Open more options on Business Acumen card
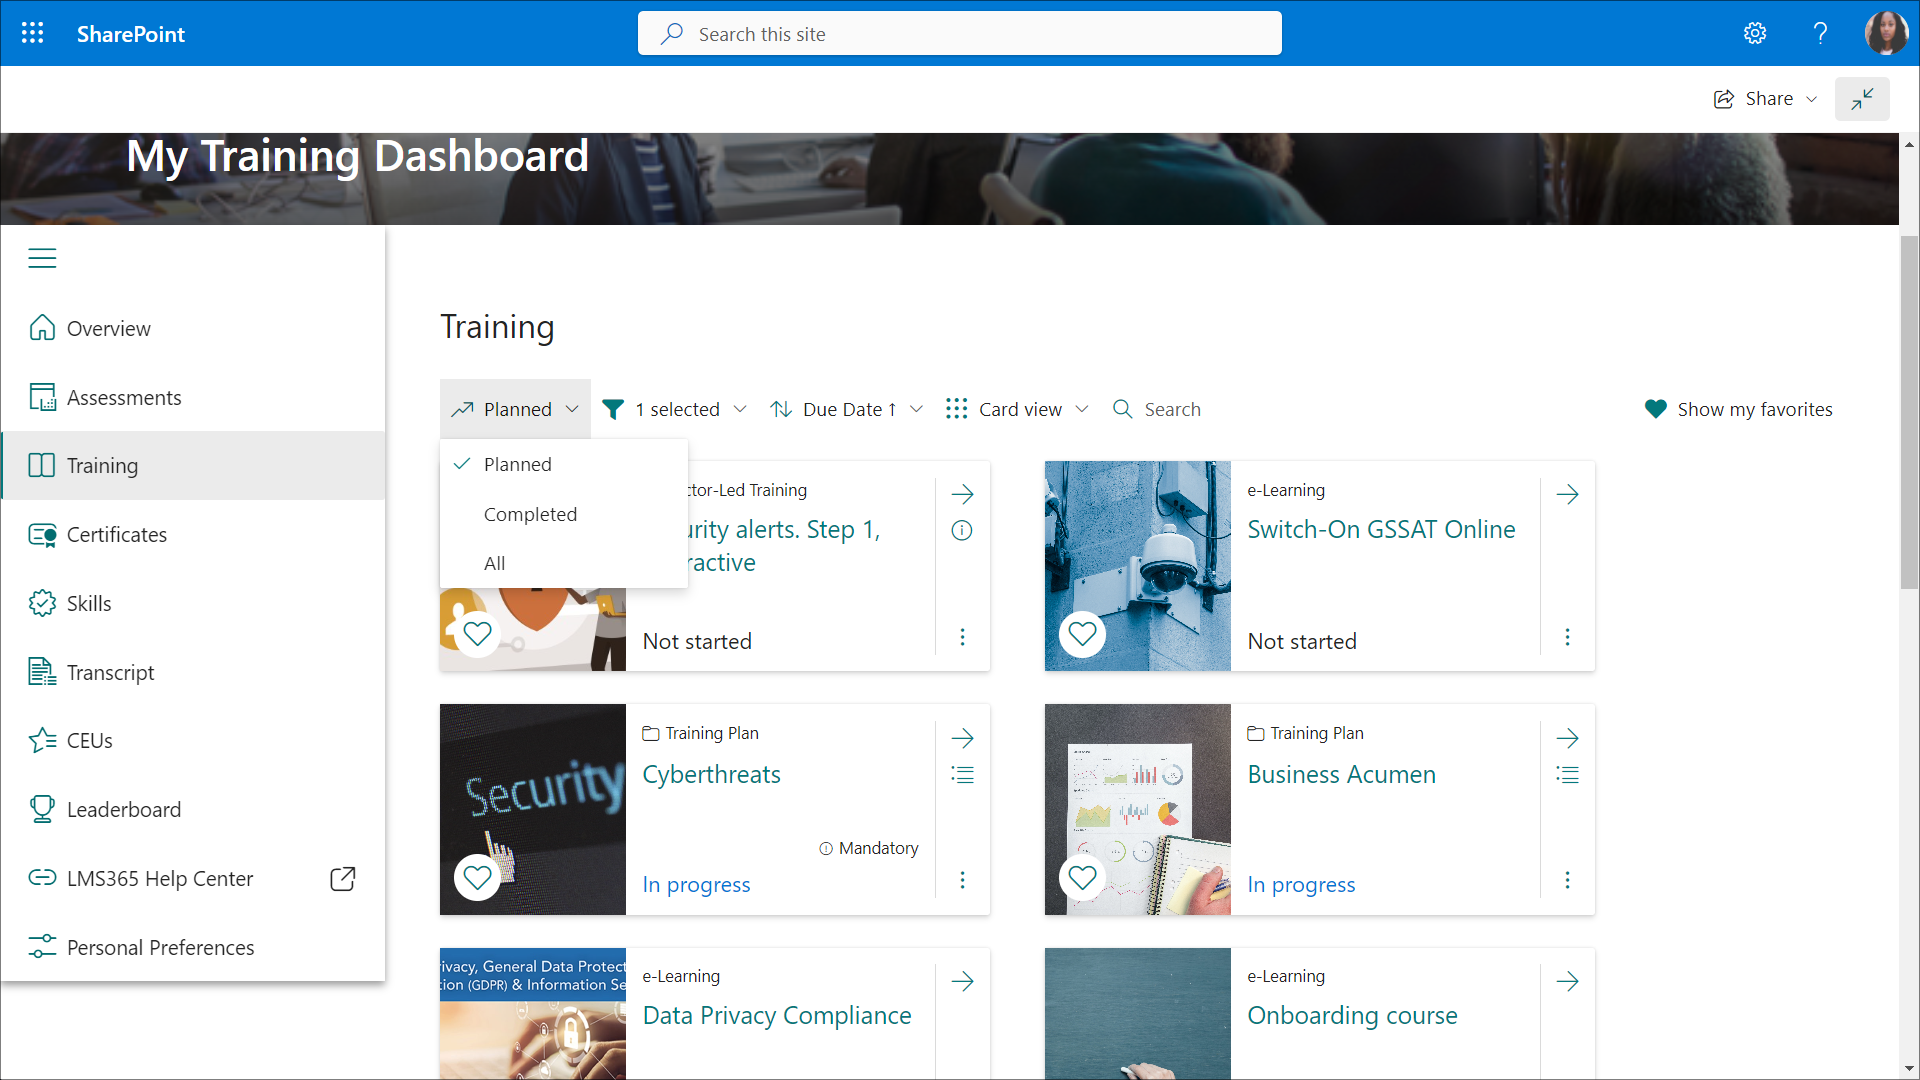The height and width of the screenshot is (1080, 1920). (1567, 880)
